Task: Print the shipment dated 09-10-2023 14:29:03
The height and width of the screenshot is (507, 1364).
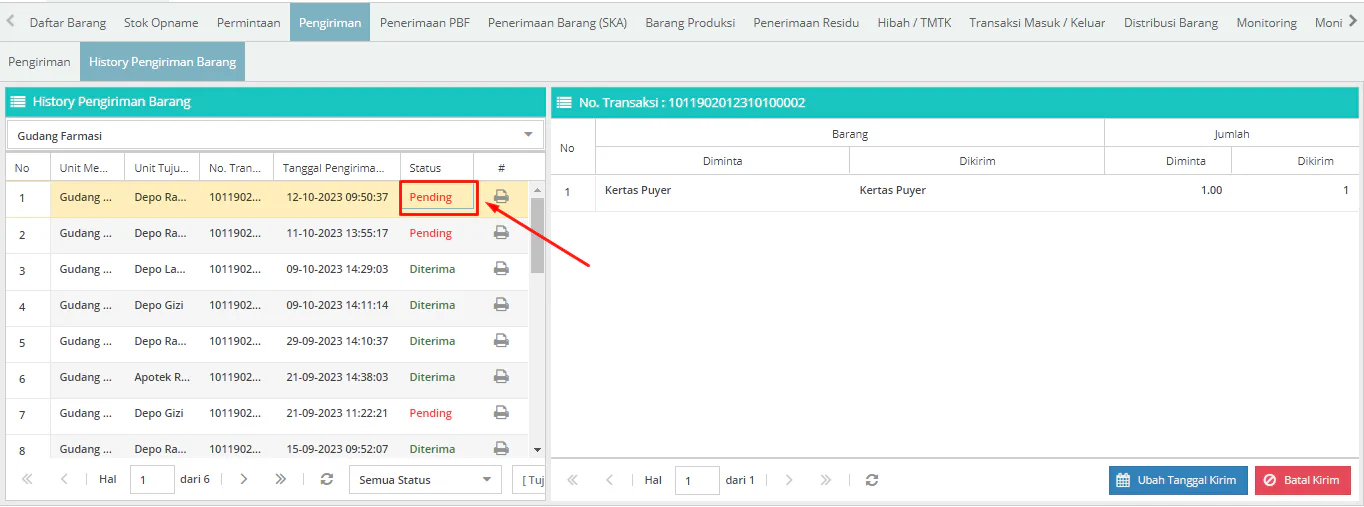Action: point(501,269)
